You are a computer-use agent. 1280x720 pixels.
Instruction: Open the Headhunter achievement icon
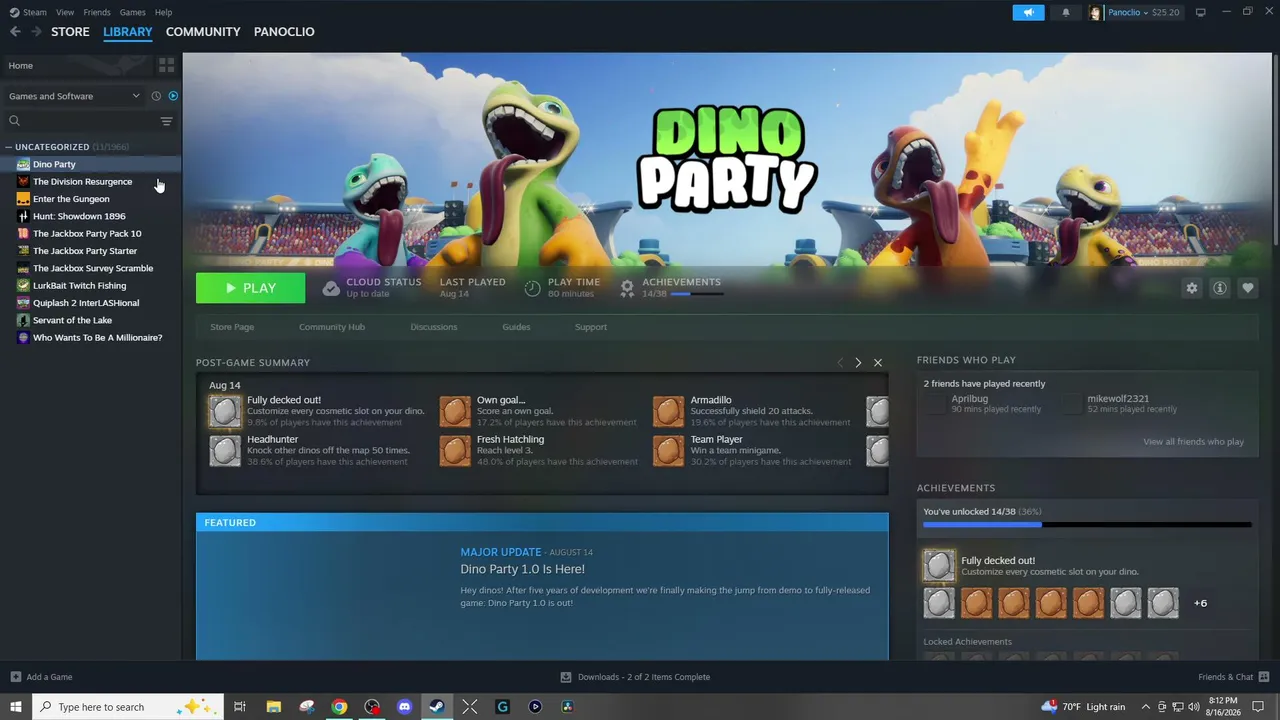click(225, 450)
